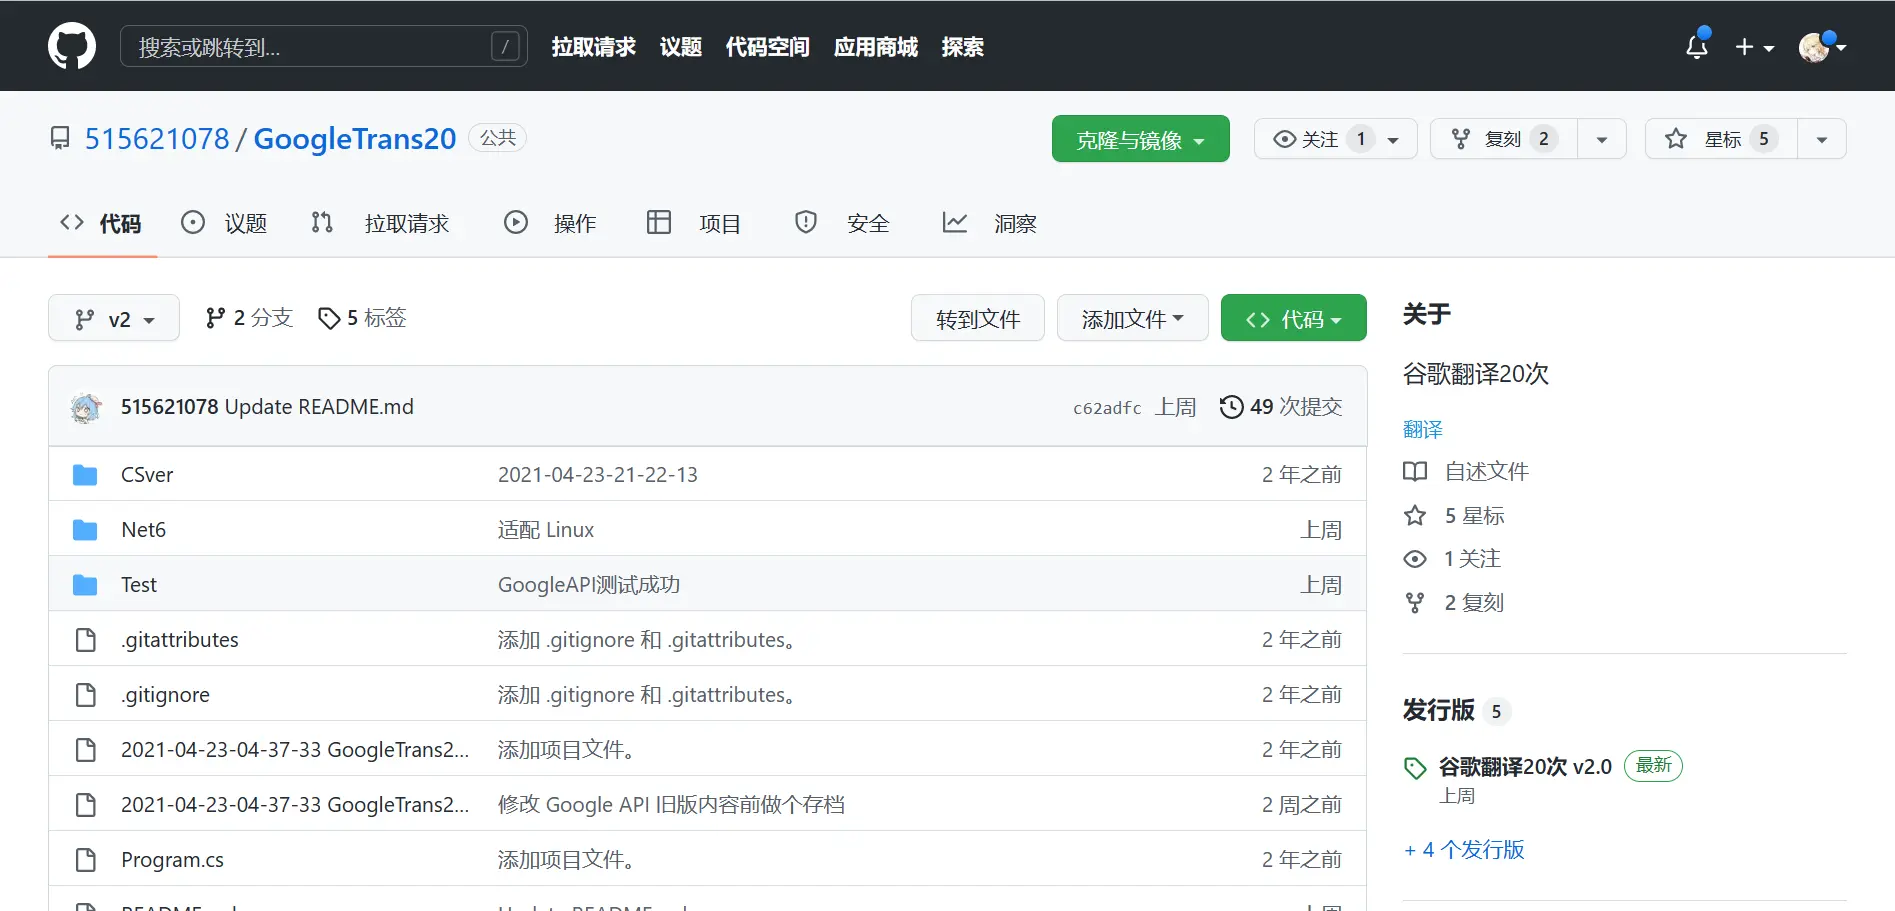The image size is (1895, 911).
Task: Open the plus create-new menu
Action: [x=1755, y=47]
